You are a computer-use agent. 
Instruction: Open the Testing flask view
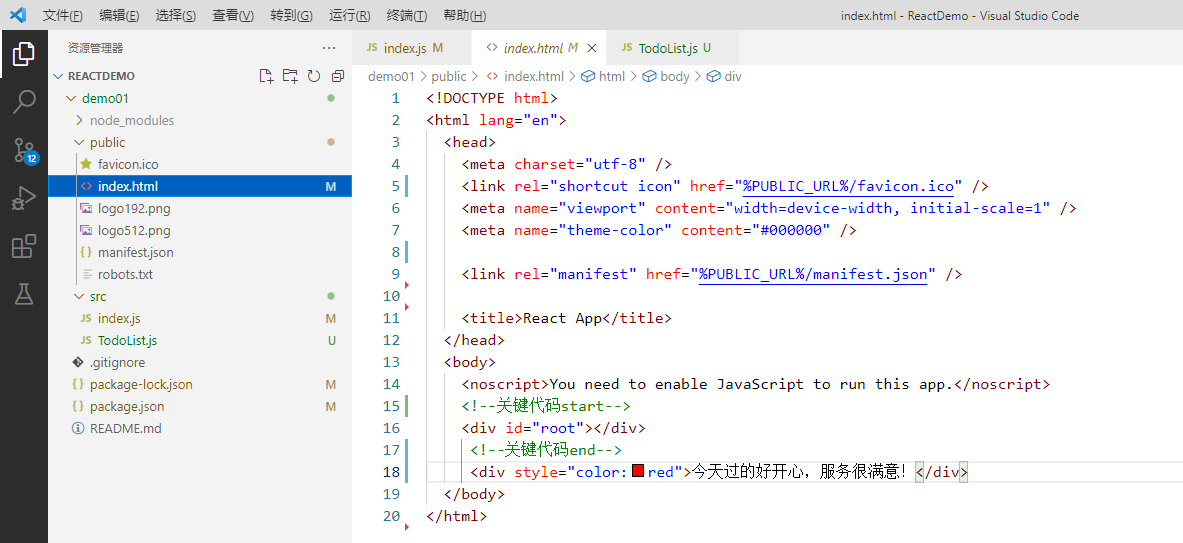point(24,295)
